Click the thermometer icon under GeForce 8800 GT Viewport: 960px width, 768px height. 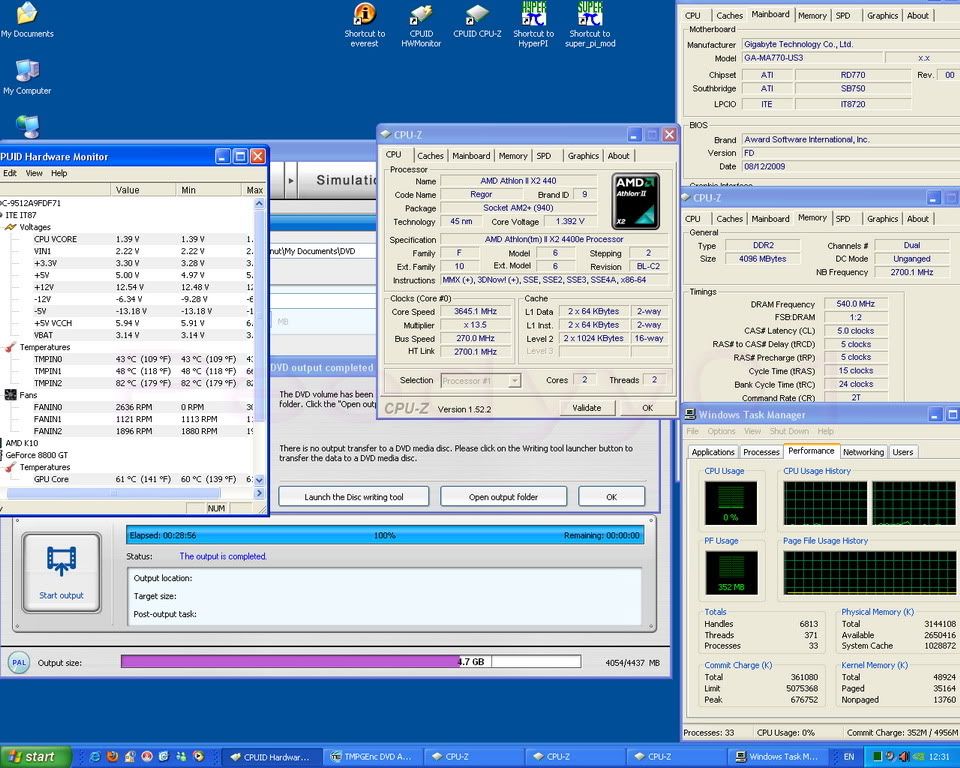[10, 467]
